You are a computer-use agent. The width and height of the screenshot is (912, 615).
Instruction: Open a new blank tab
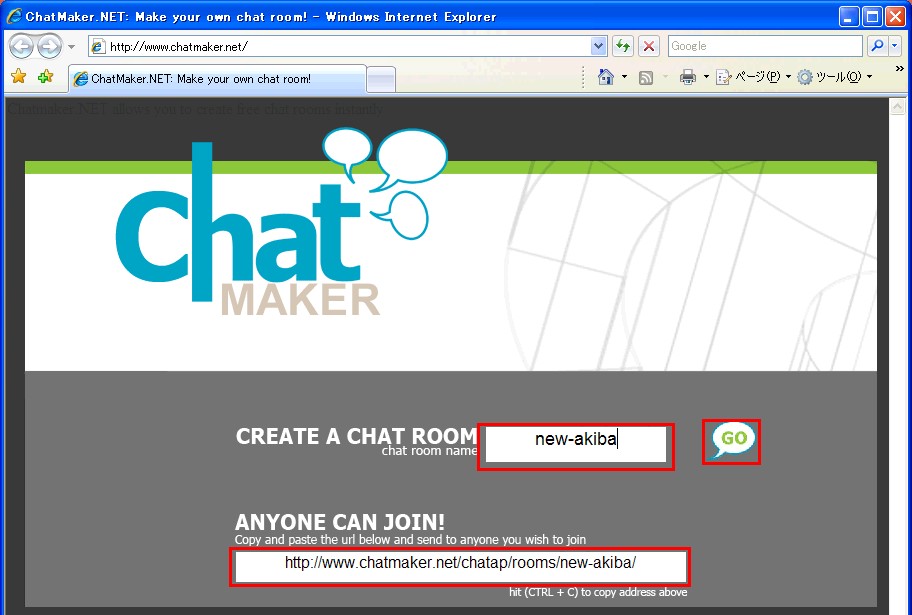point(382,80)
